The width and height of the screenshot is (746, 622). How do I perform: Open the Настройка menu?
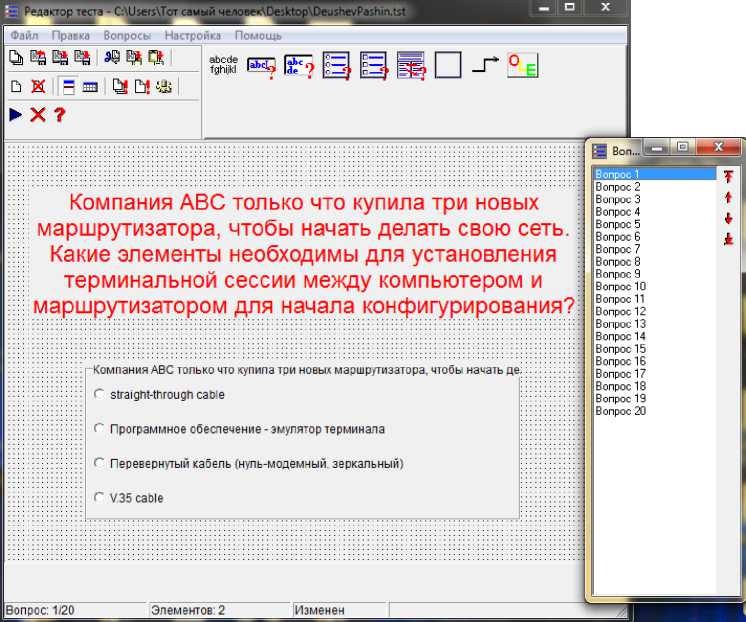pyautogui.click(x=193, y=36)
